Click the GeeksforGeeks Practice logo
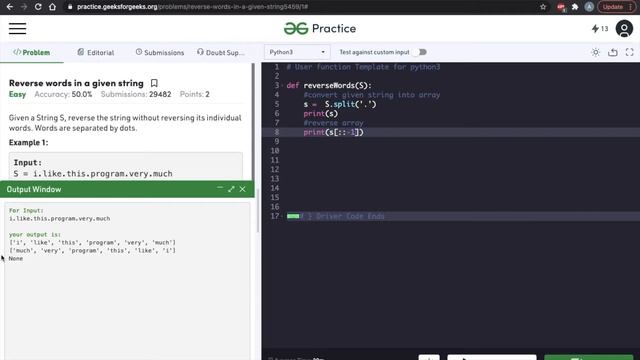Screen dimensions: 640x360 click(320, 29)
